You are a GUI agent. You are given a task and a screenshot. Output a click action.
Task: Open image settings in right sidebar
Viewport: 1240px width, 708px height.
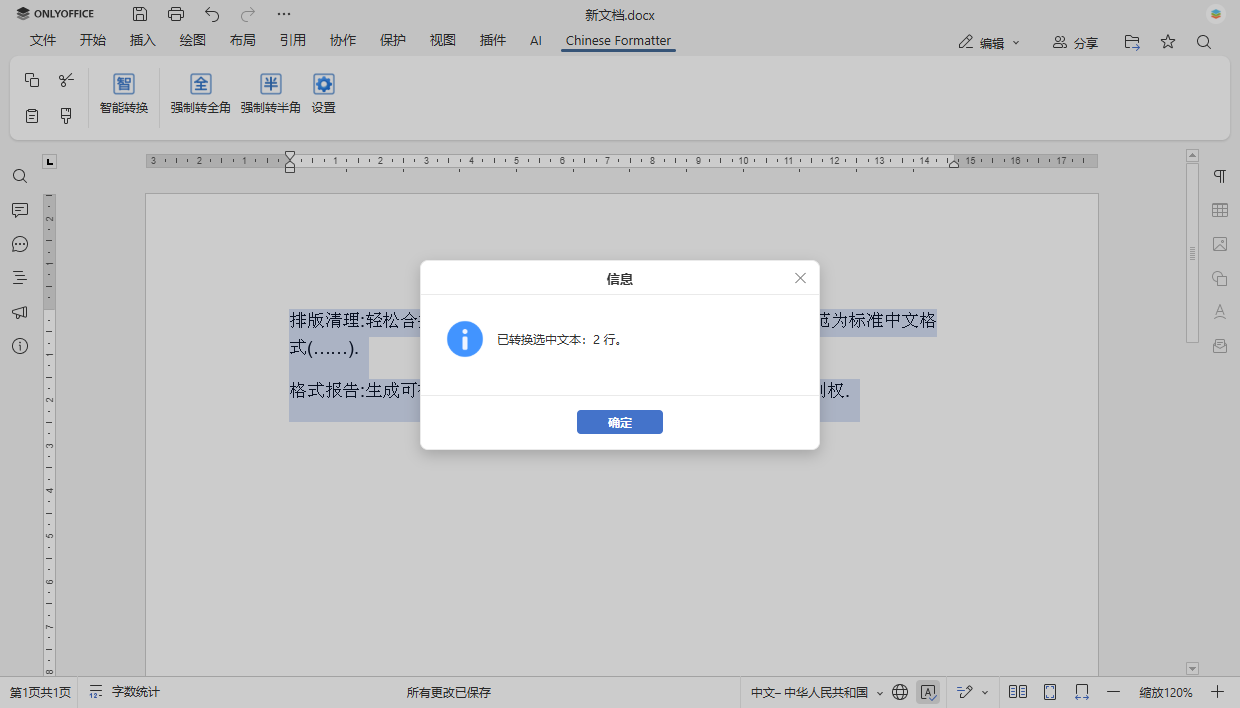[x=1220, y=244]
